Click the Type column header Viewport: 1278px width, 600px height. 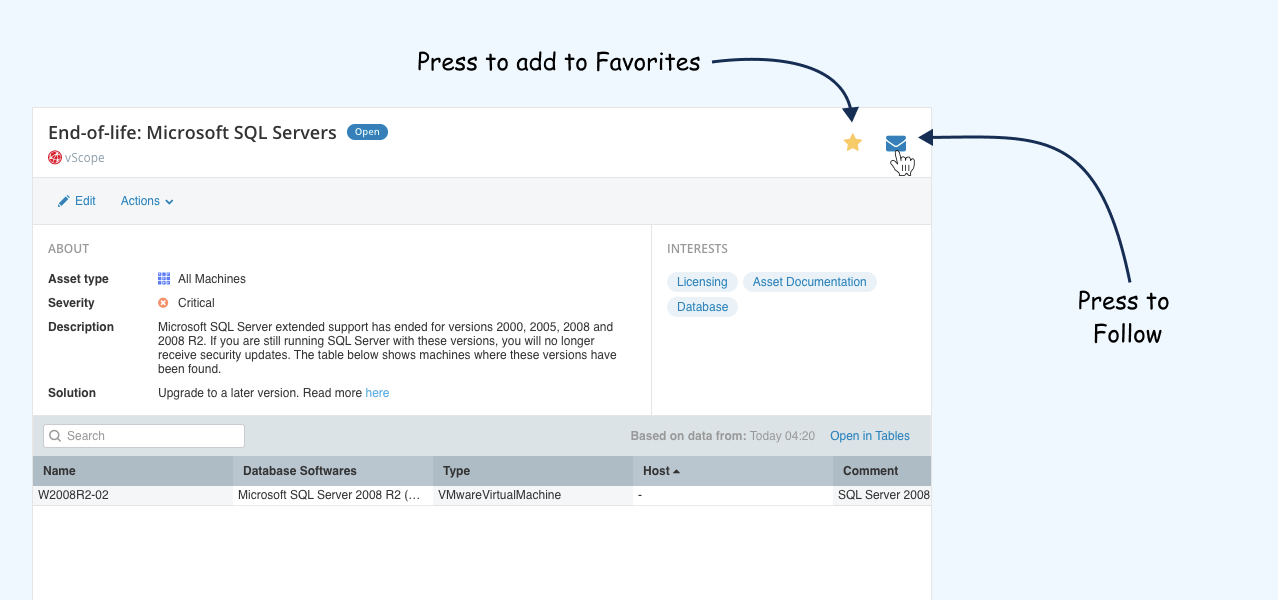533,470
